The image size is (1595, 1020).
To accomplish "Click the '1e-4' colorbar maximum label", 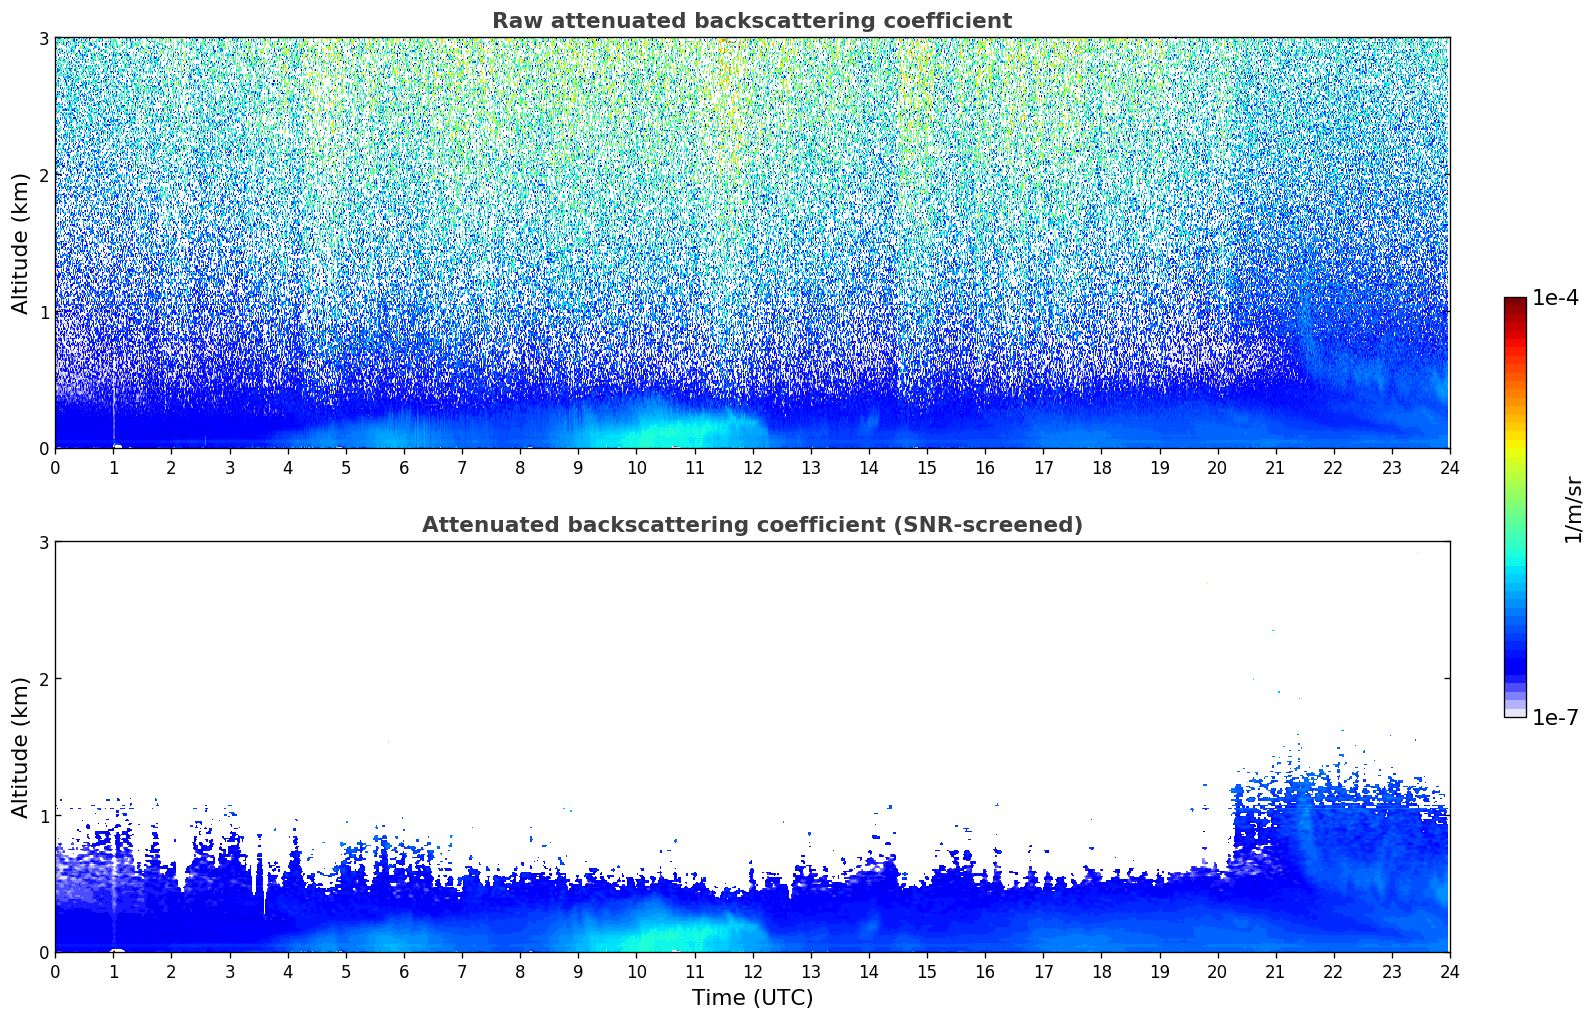I will pyautogui.click(x=1556, y=298).
